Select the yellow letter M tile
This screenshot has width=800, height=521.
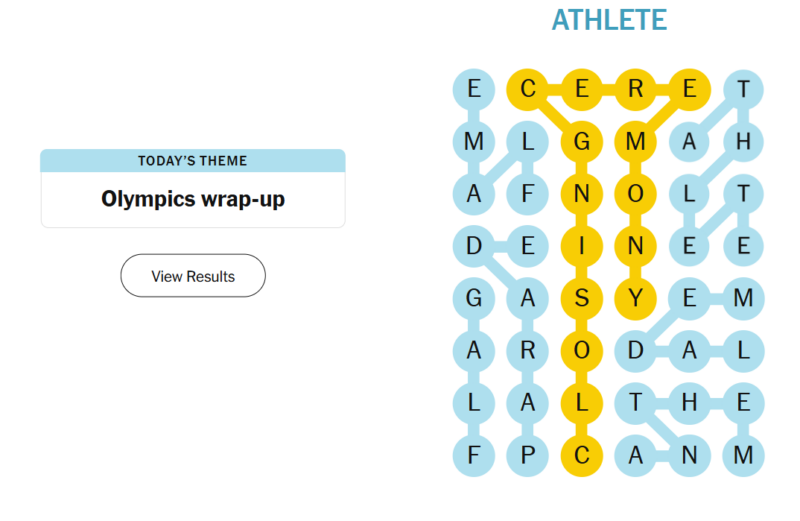635,142
